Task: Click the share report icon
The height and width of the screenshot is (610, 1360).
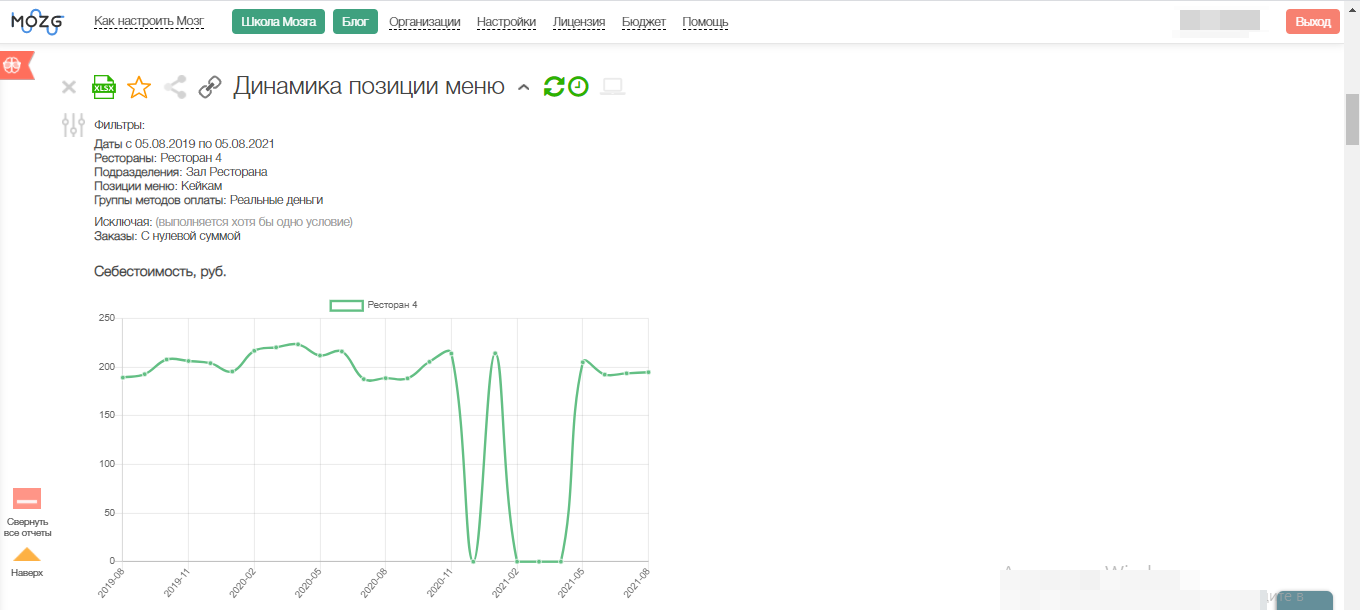Action: [x=175, y=87]
